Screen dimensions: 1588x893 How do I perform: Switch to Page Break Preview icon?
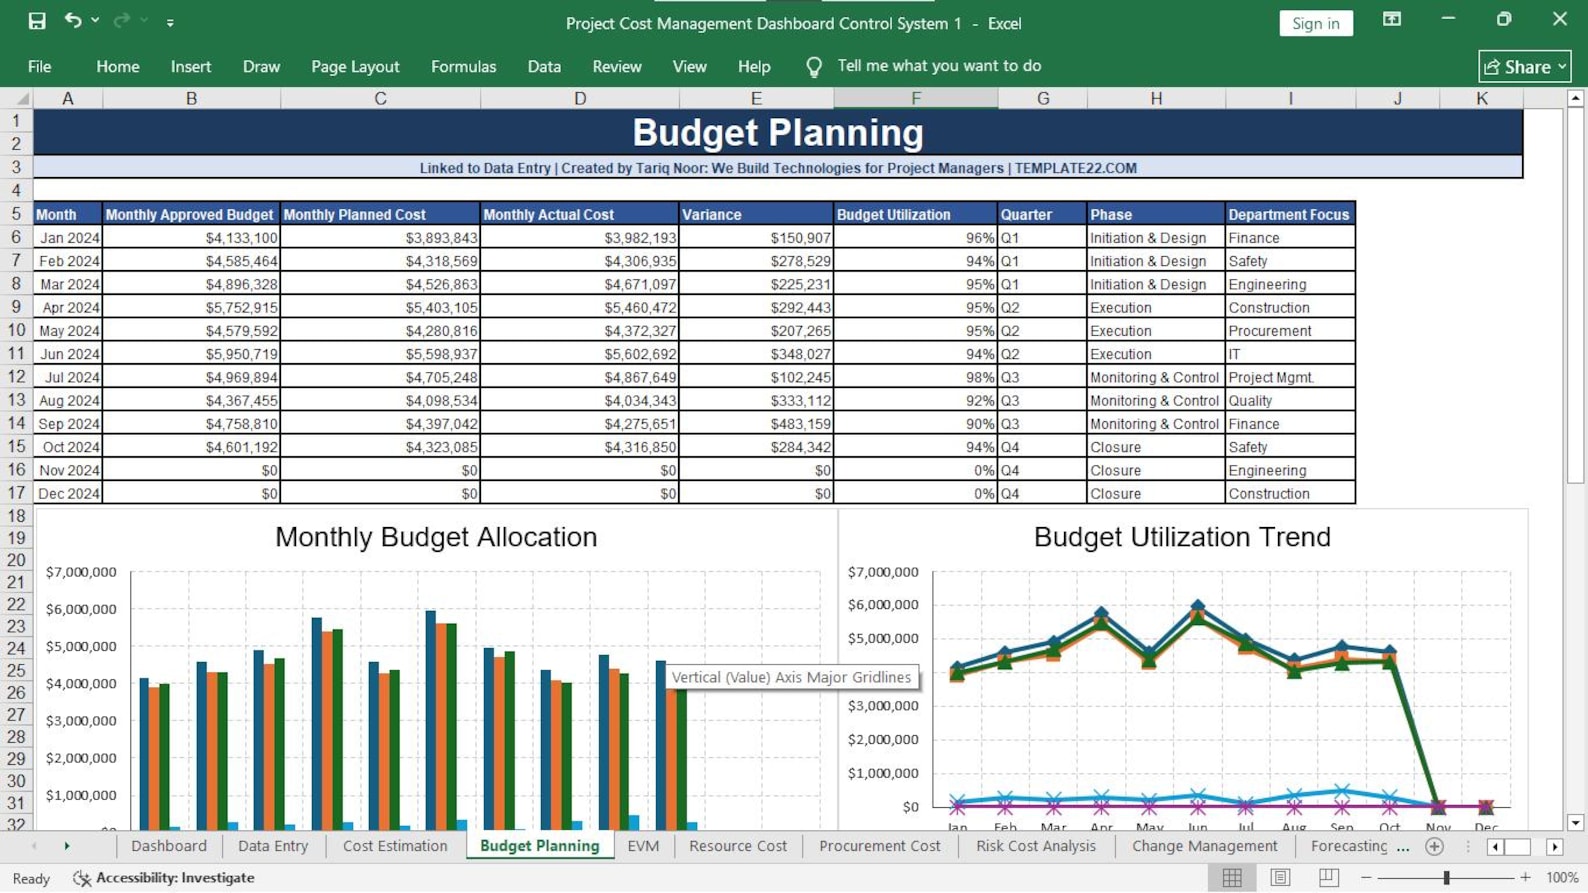(1328, 877)
